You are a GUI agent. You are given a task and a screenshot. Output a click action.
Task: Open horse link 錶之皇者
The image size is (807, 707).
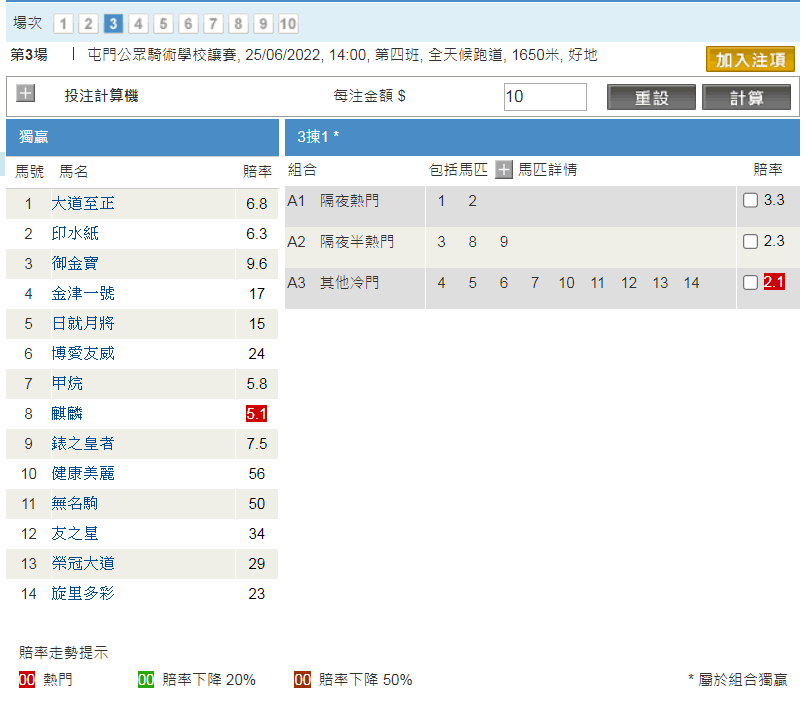[83, 444]
